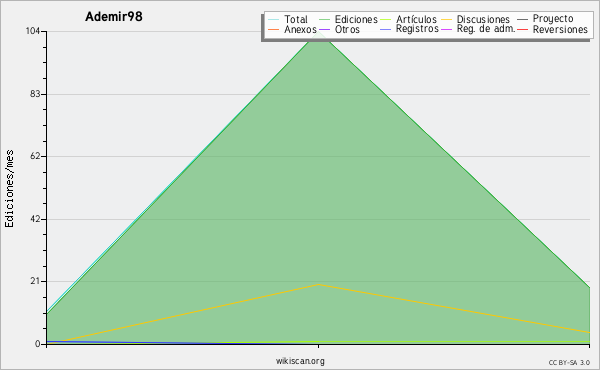Click the 21 y-axis value

coord(35,281)
